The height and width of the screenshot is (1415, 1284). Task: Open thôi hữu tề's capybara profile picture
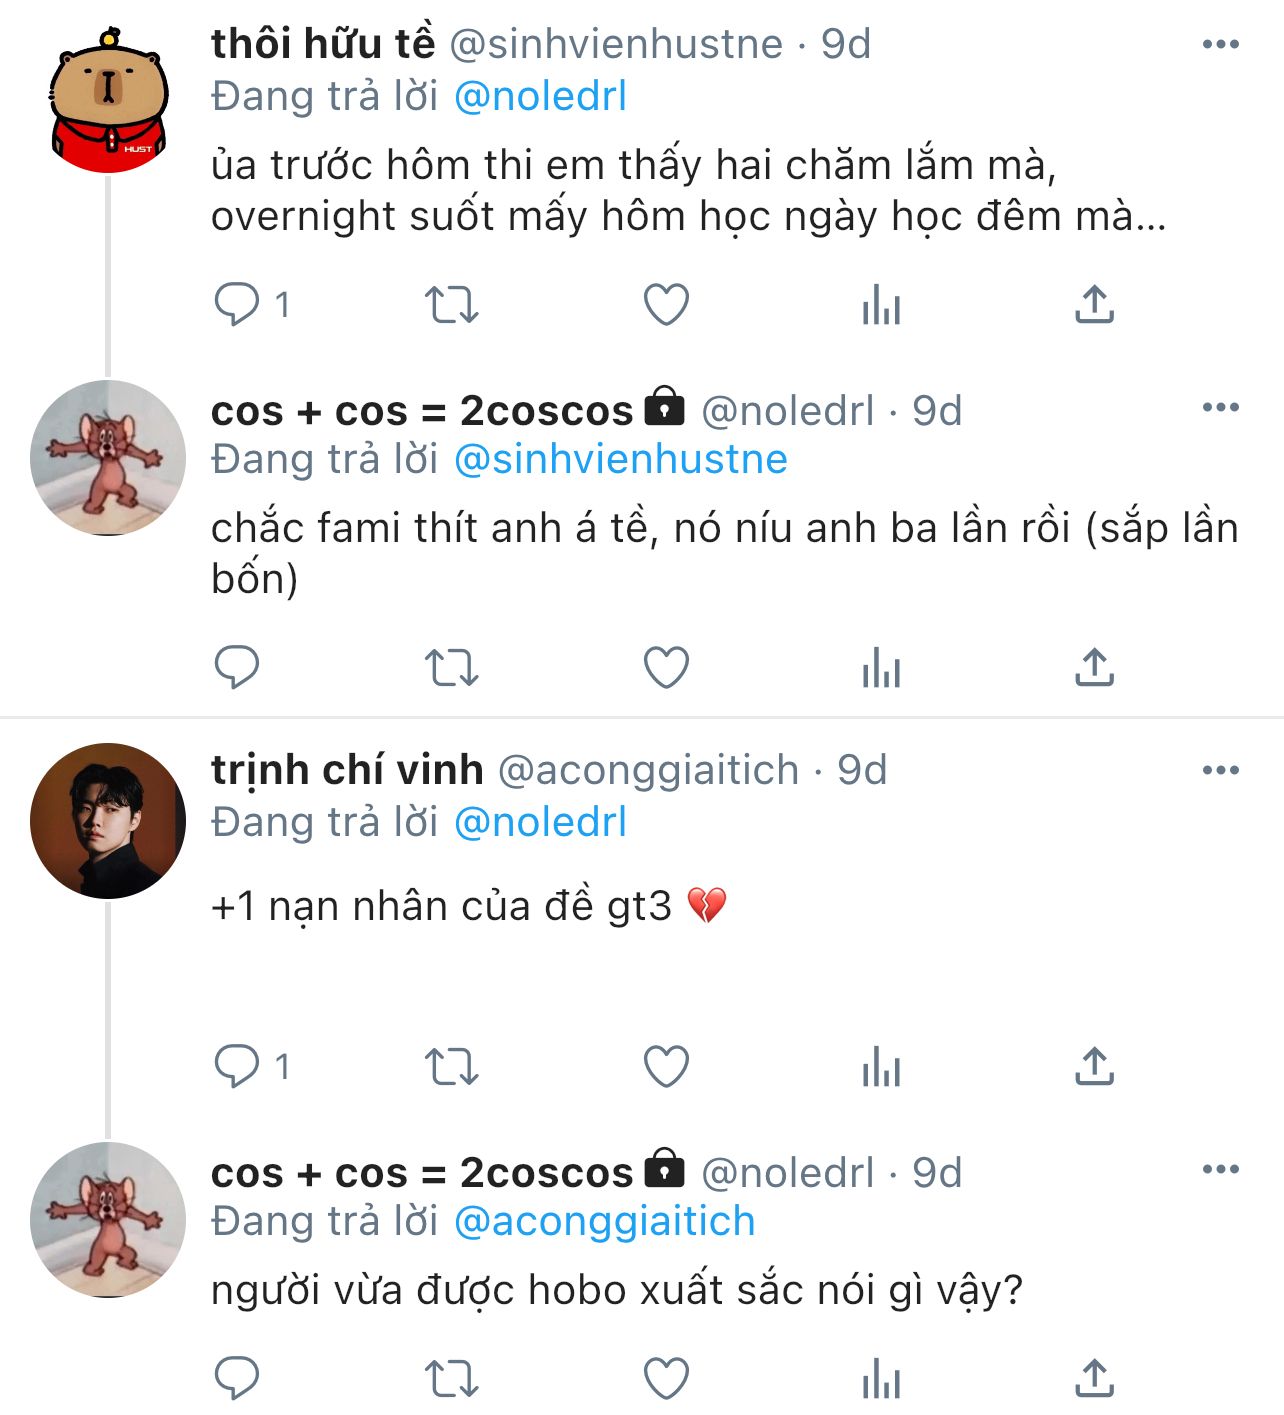(x=108, y=102)
